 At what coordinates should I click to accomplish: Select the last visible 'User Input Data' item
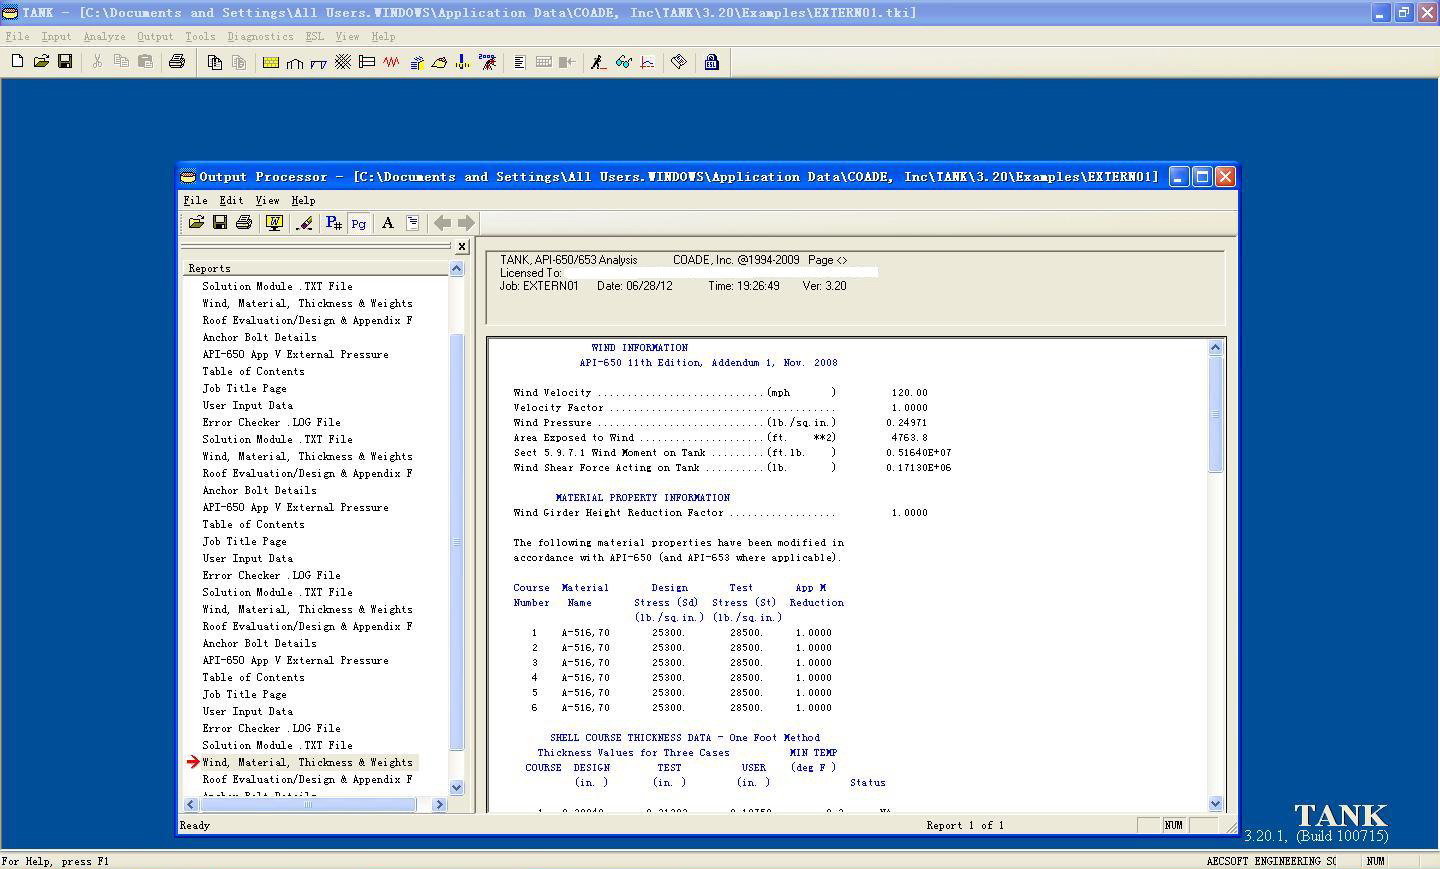click(247, 711)
